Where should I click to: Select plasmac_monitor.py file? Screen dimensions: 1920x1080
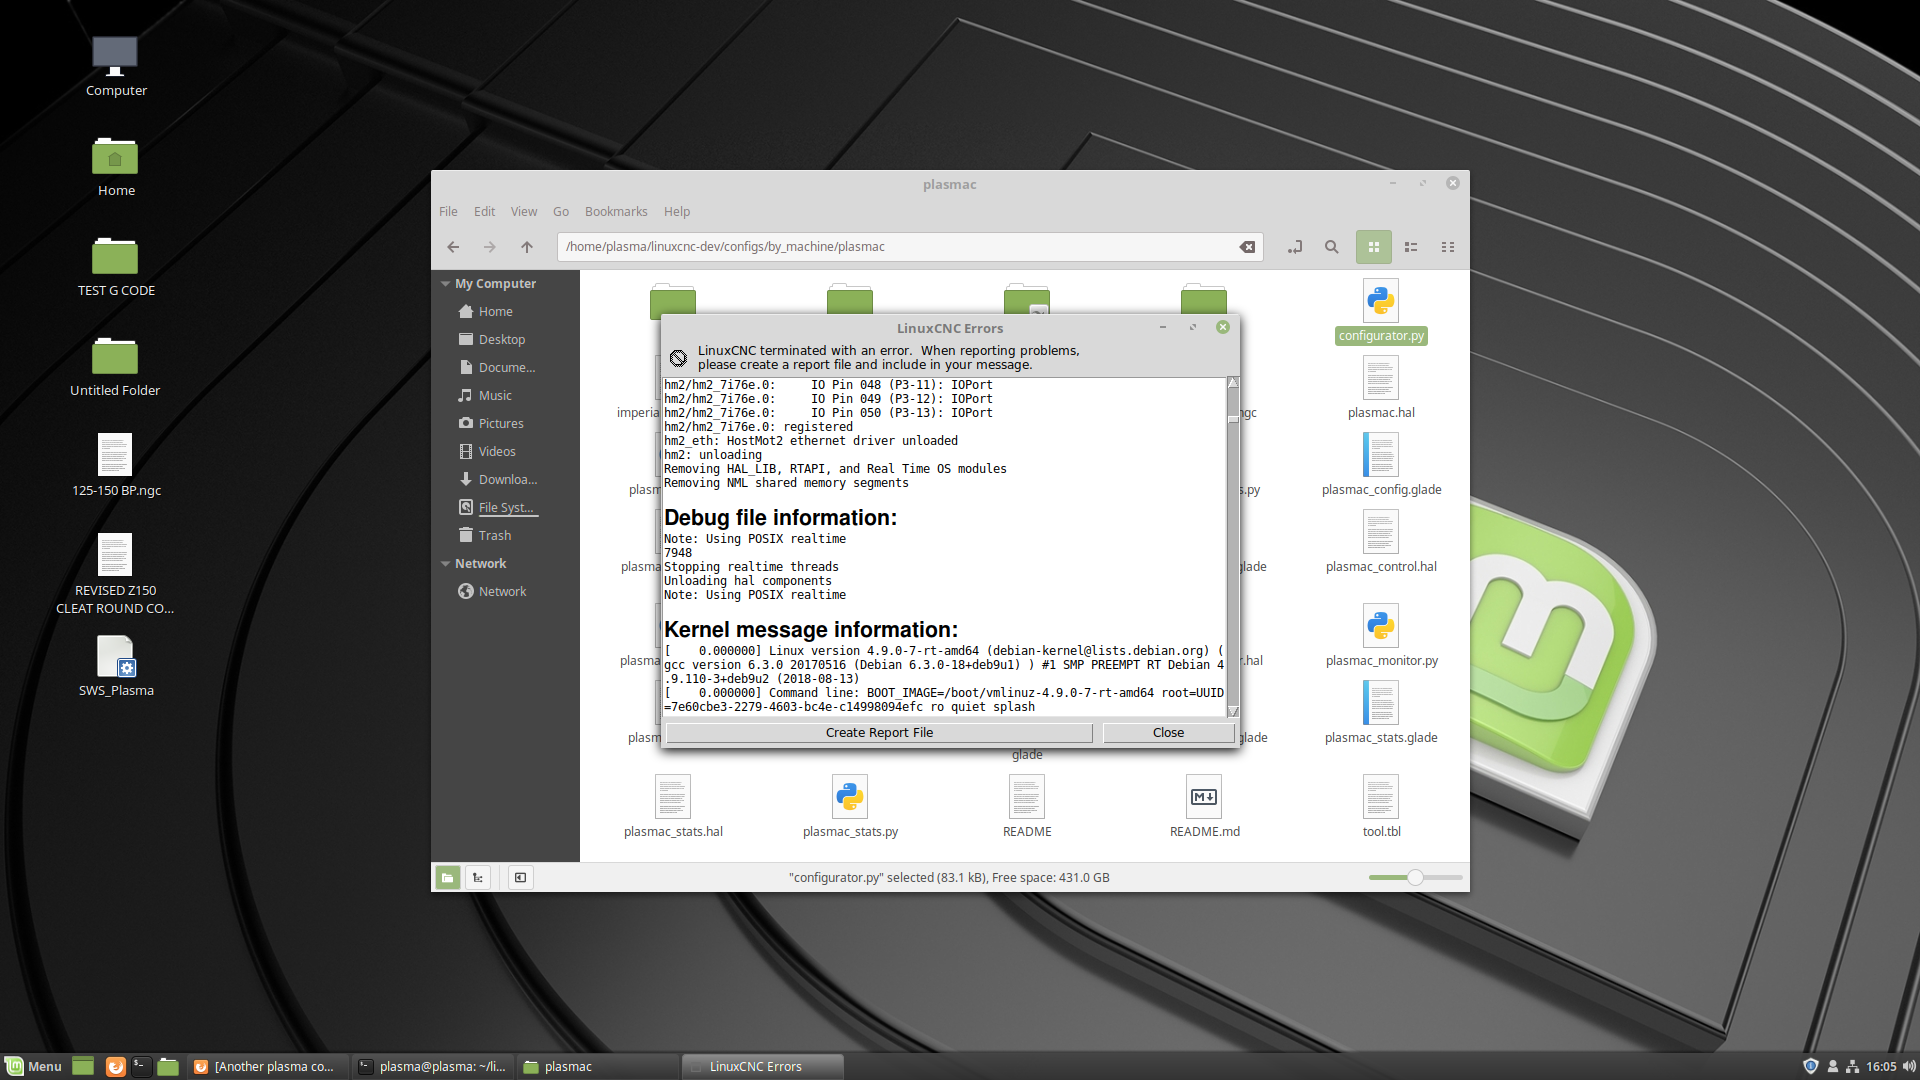pos(1381,637)
